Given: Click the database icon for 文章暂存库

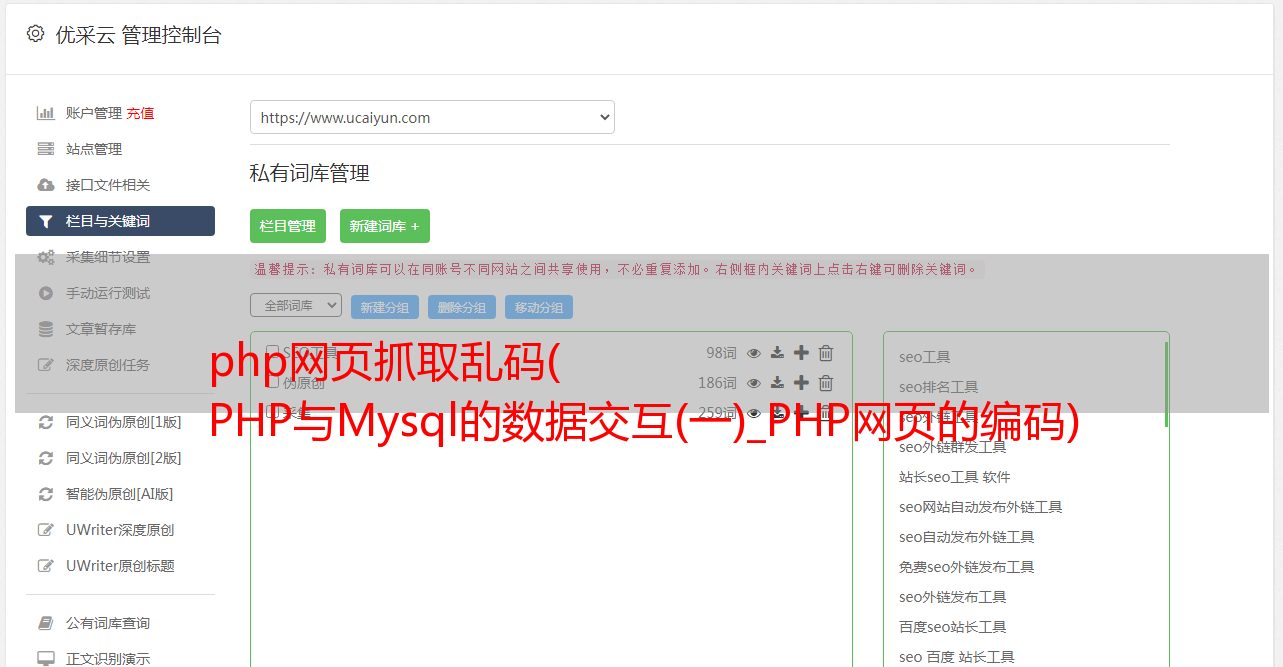Looking at the screenshot, I should point(46,329).
